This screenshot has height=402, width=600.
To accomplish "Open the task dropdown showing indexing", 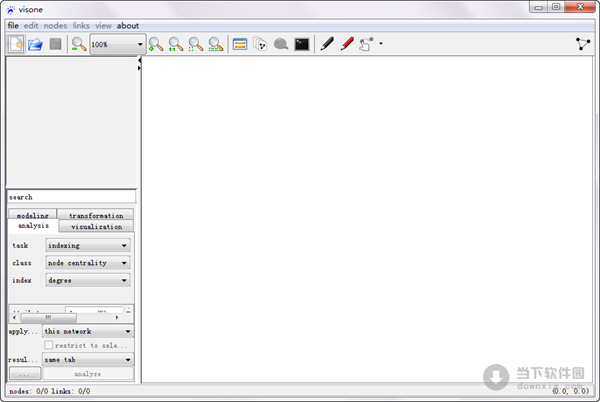I will (88, 245).
